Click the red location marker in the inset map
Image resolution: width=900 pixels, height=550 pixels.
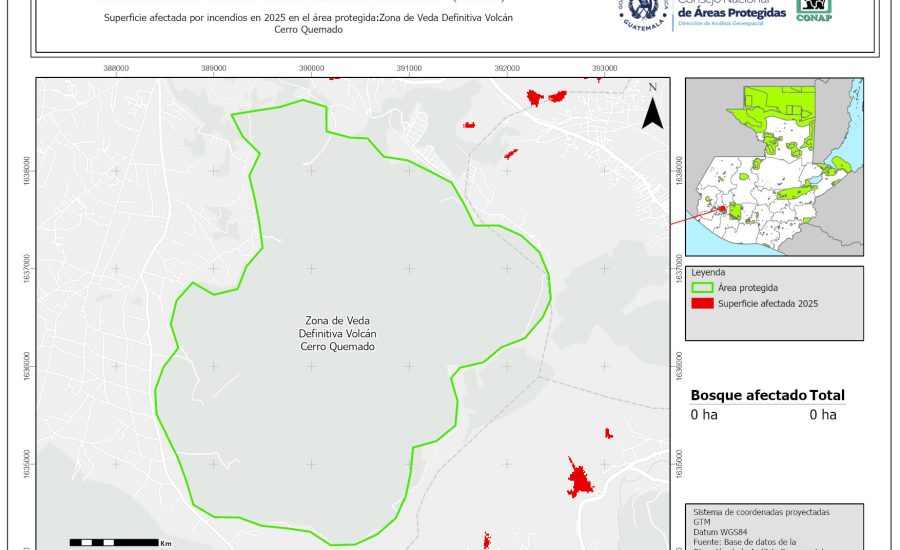722,209
